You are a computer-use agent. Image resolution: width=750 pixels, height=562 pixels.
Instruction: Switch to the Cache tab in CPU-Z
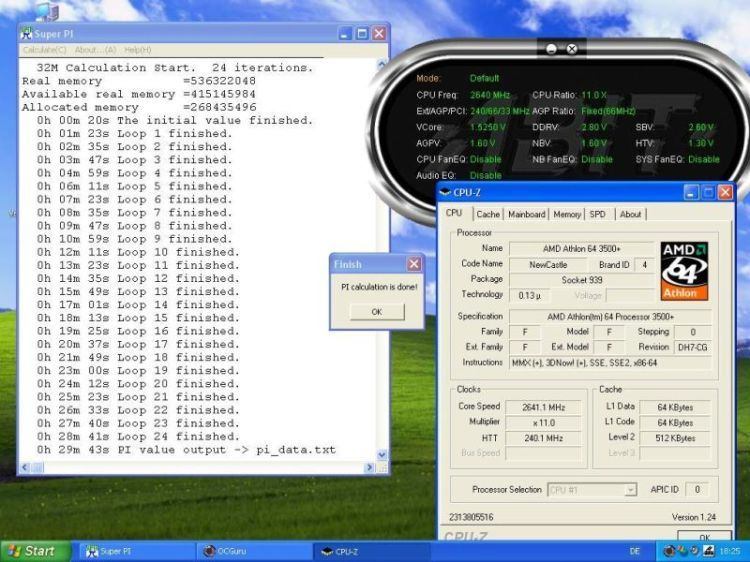[488, 214]
